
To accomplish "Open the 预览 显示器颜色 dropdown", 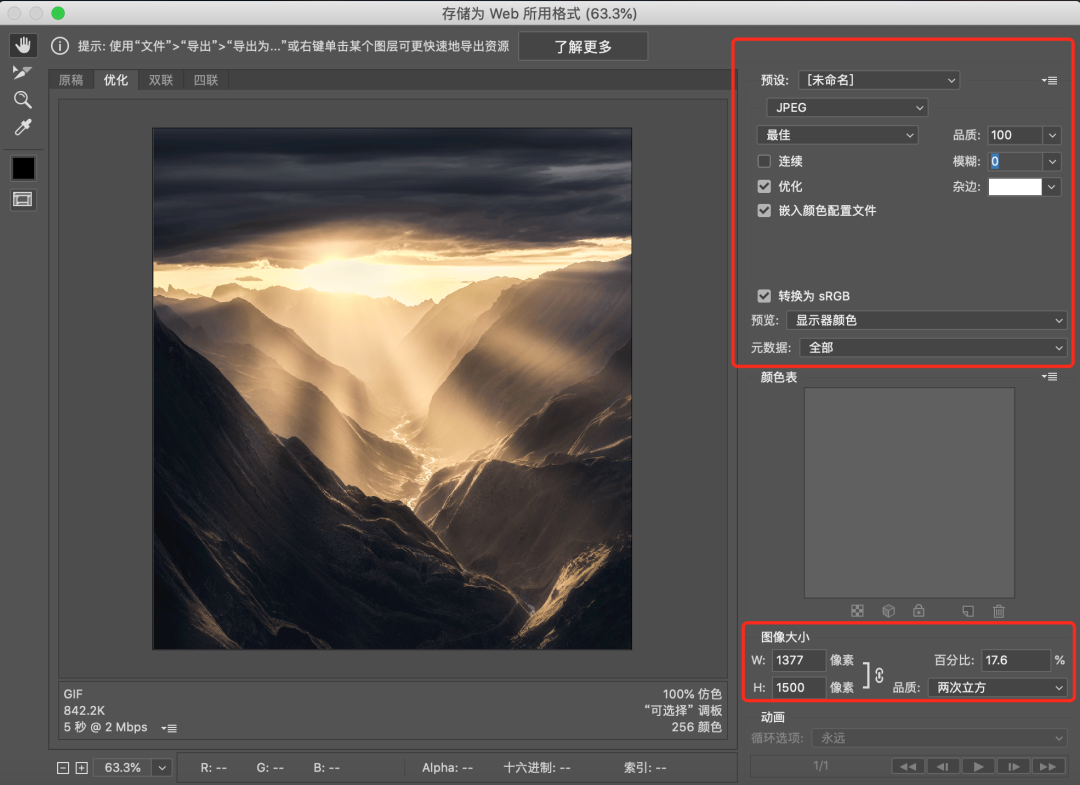I will click(926, 320).
